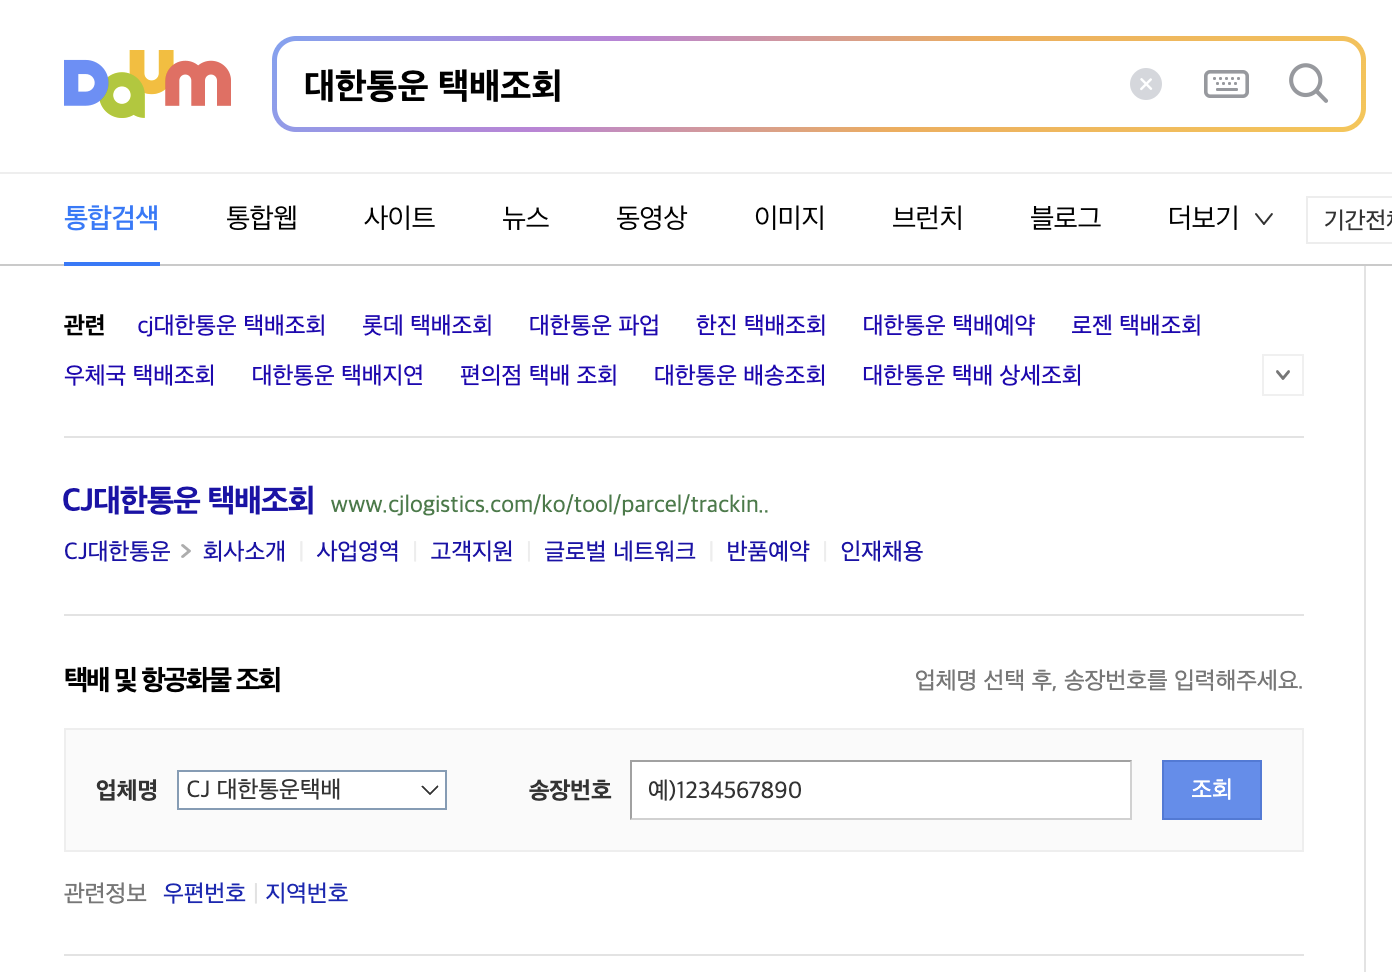
Task: Open the 업체명 carrier dropdown
Action: pyautogui.click(x=312, y=790)
